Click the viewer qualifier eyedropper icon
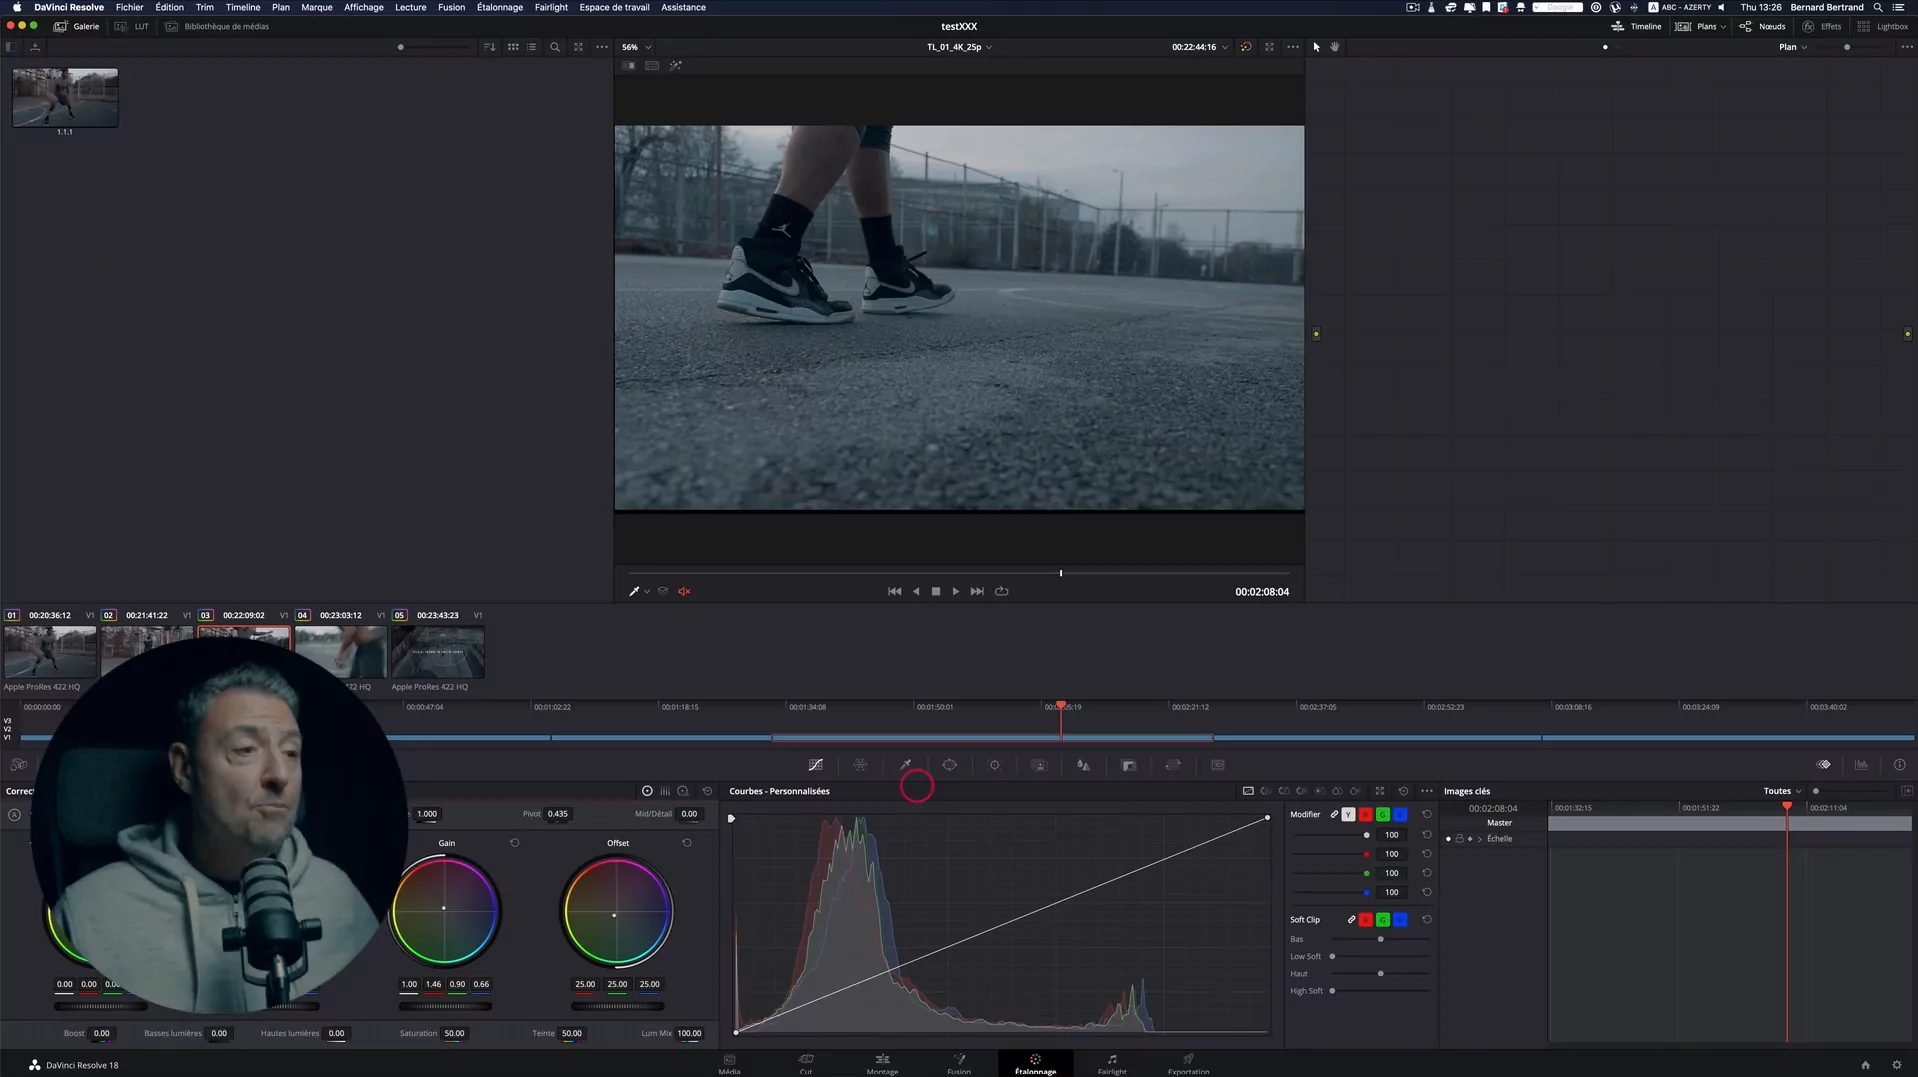The height and width of the screenshot is (1077, 1918). [x=634, y=591]
